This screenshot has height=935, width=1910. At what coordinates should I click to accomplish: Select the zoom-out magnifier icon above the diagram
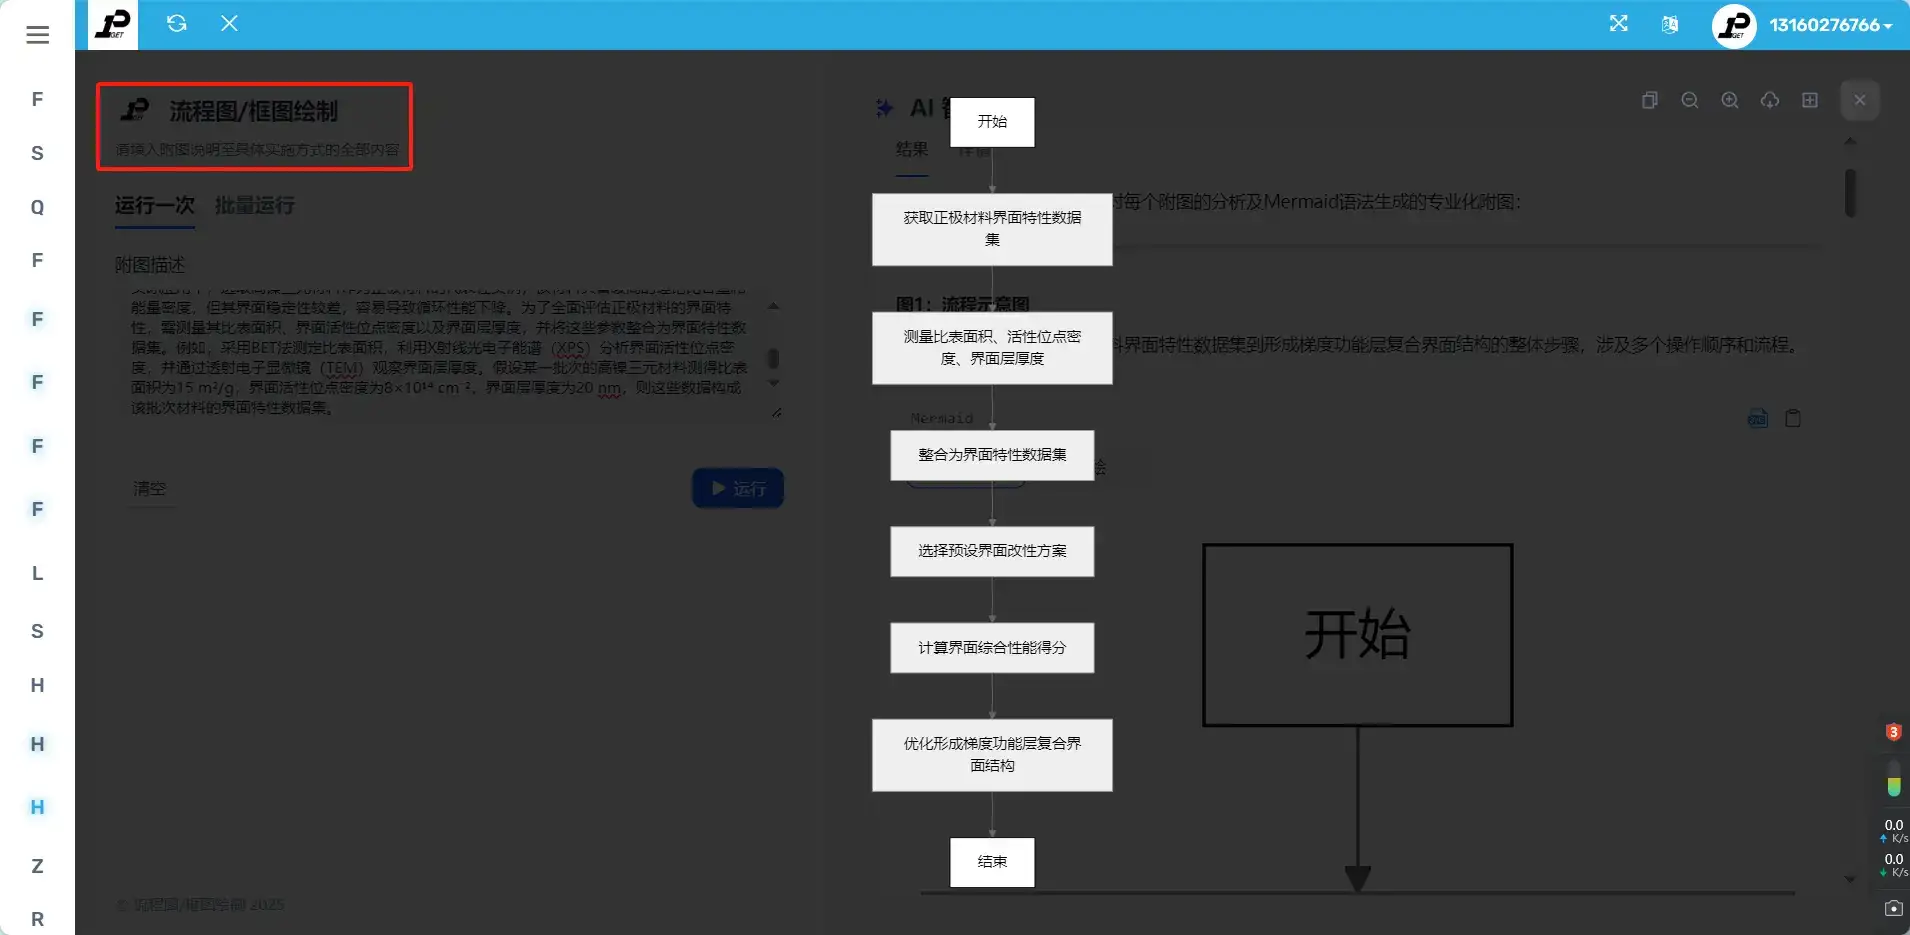point(1690,100)
